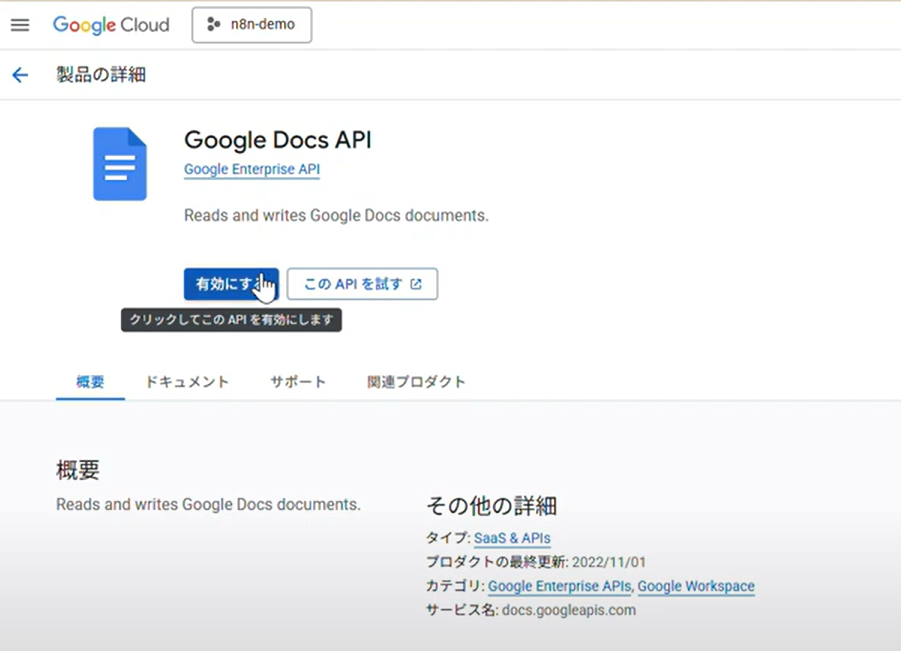The image size is (901, 651).
Task: Switch to the 概要 tab
Action: (x=90, y=382)
